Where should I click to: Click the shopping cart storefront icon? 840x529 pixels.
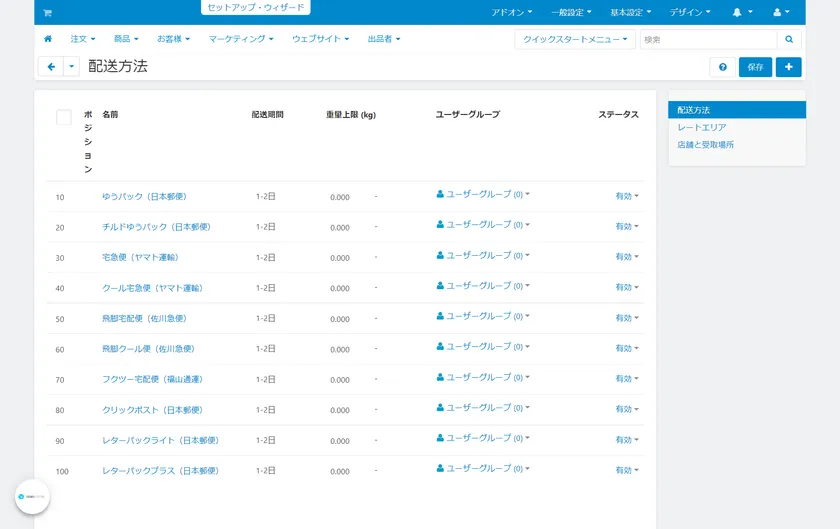47,13
